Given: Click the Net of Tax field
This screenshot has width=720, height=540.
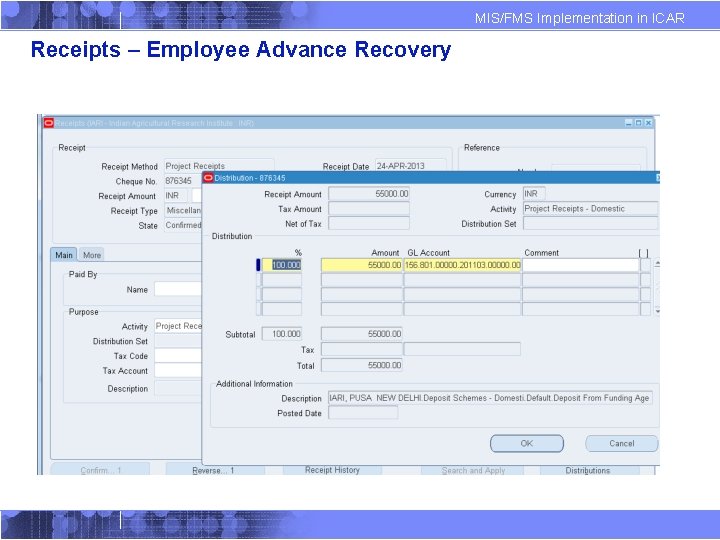Looking at the screenshot, I should pyautogui.click(x=369, y=223).
